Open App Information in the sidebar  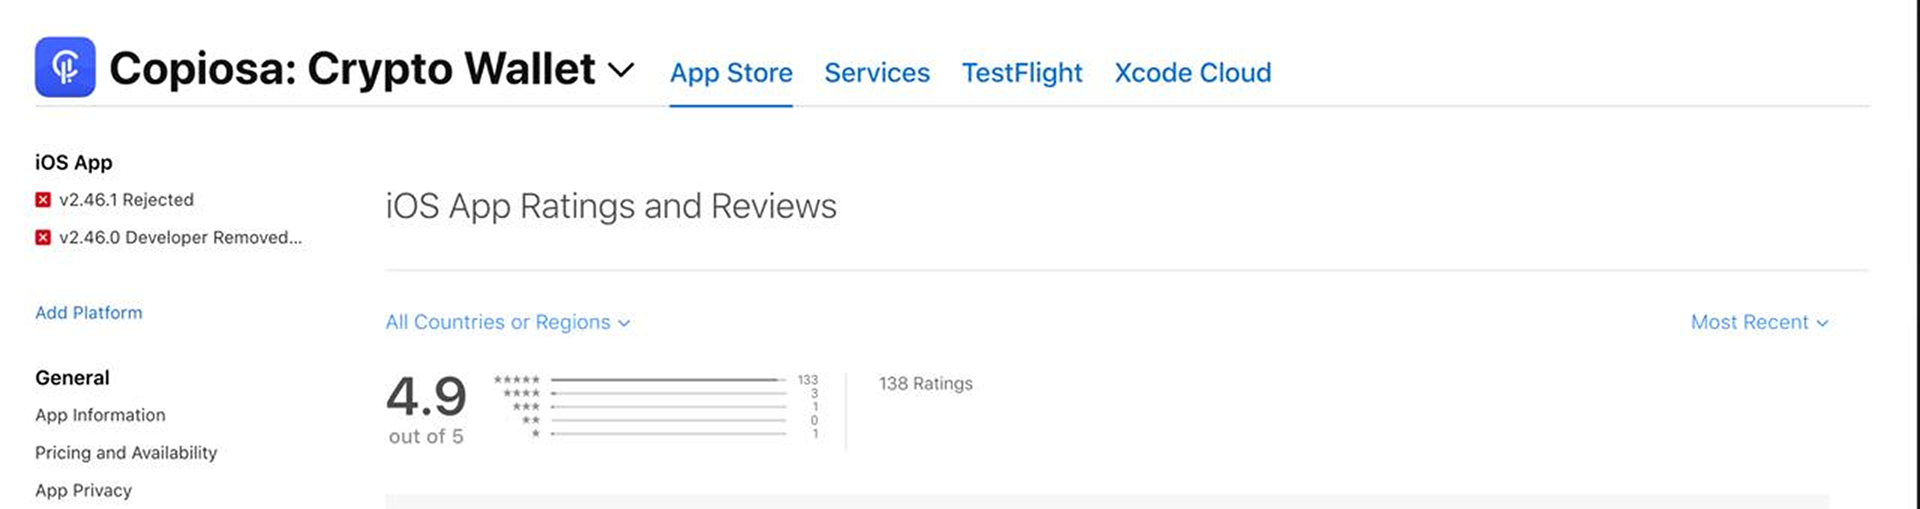(100, 415)
